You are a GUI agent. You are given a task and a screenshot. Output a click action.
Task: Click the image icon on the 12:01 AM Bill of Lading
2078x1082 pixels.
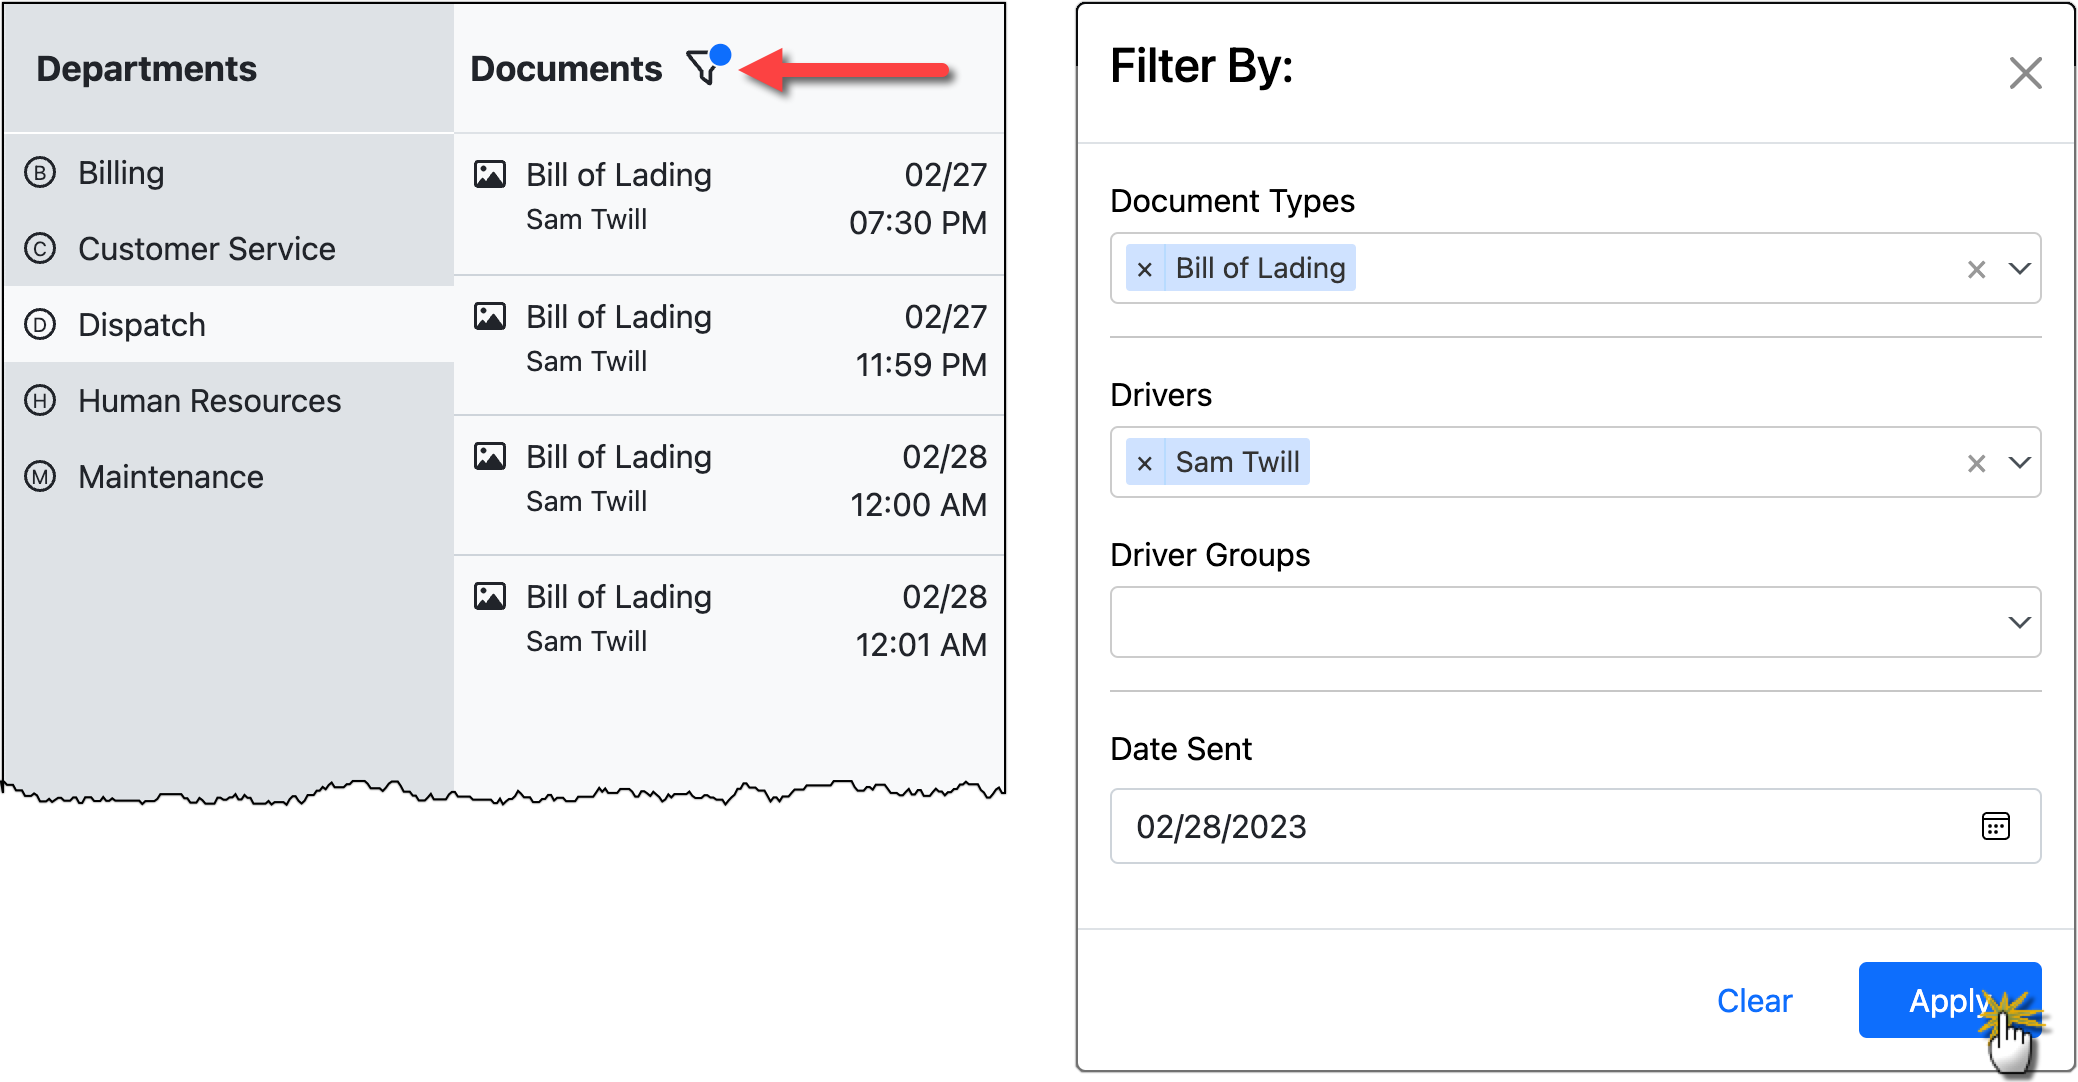[490, 596]
